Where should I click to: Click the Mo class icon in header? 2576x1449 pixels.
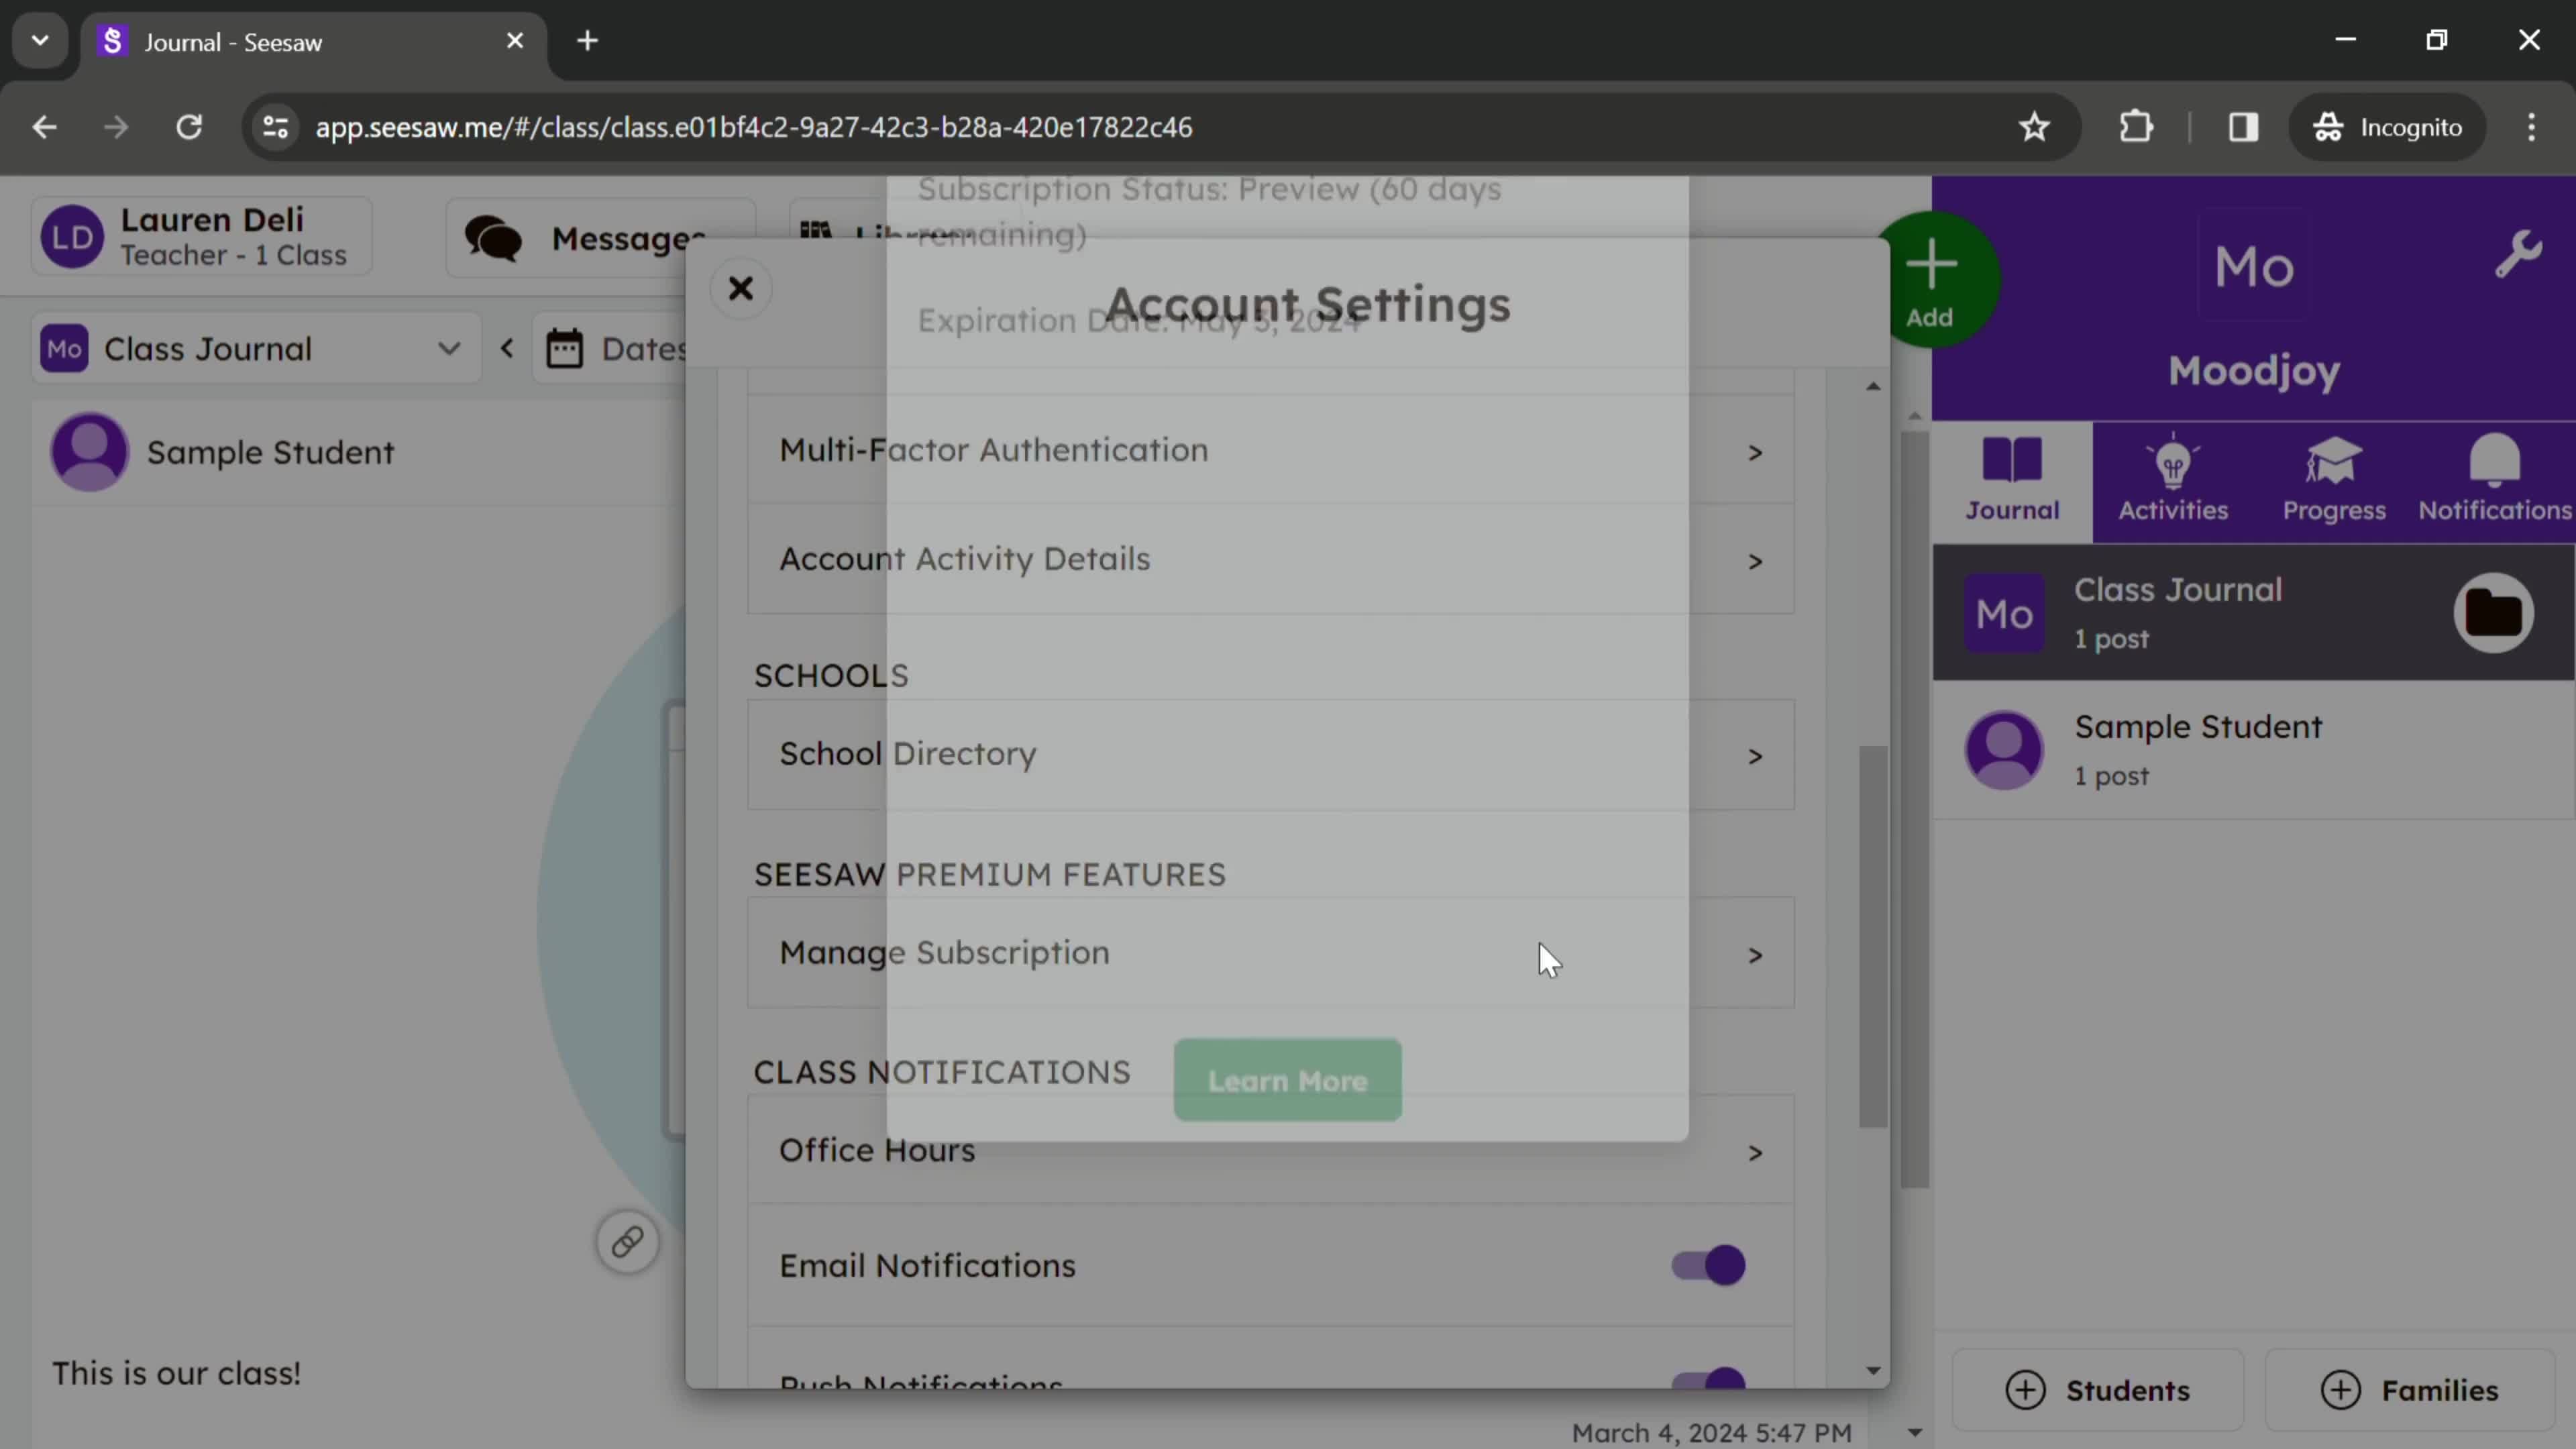2253,267
